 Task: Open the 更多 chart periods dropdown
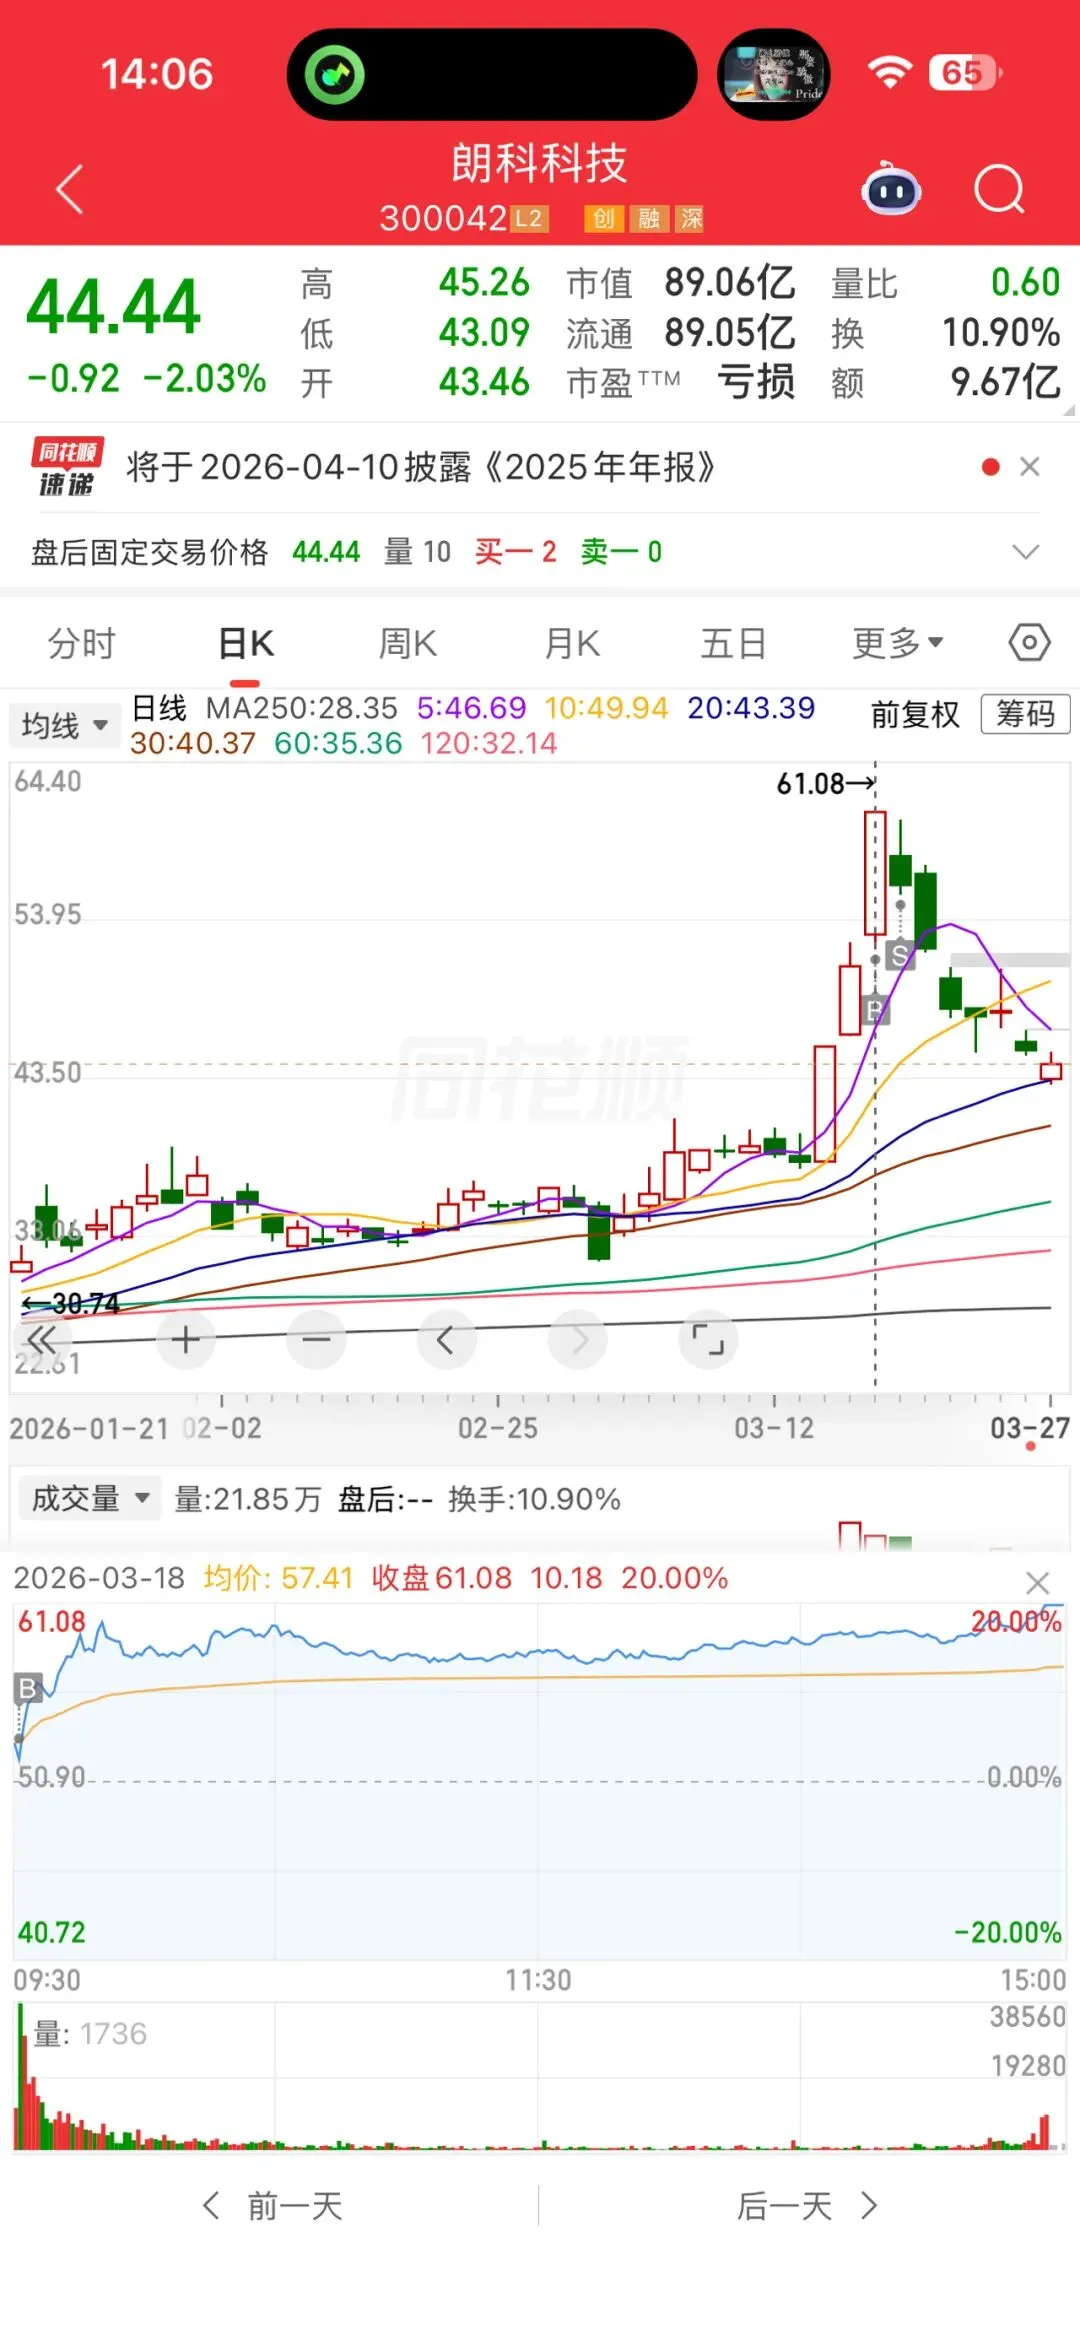click(897, 644)
